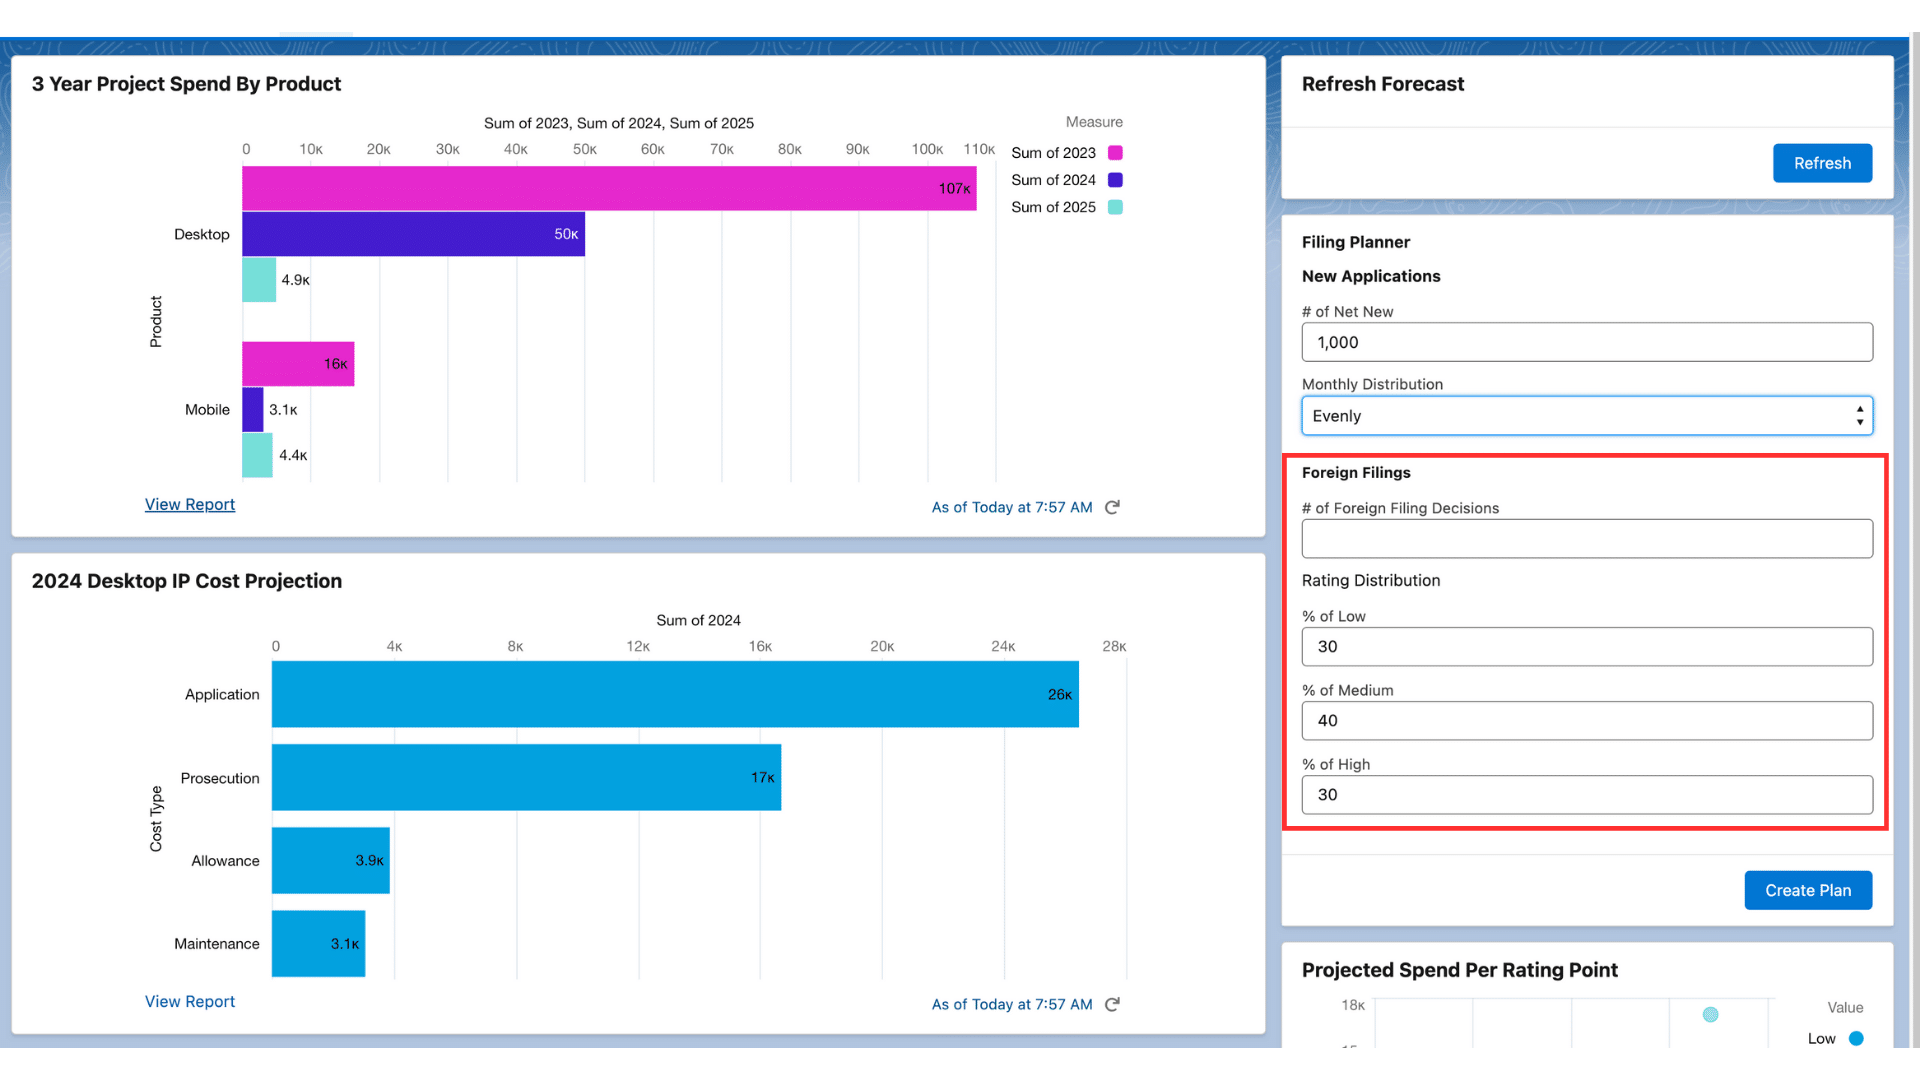Open View Report link for 2024 Desktop IP Cost
1920x1080 pixels.
(x=189, y=1001)
